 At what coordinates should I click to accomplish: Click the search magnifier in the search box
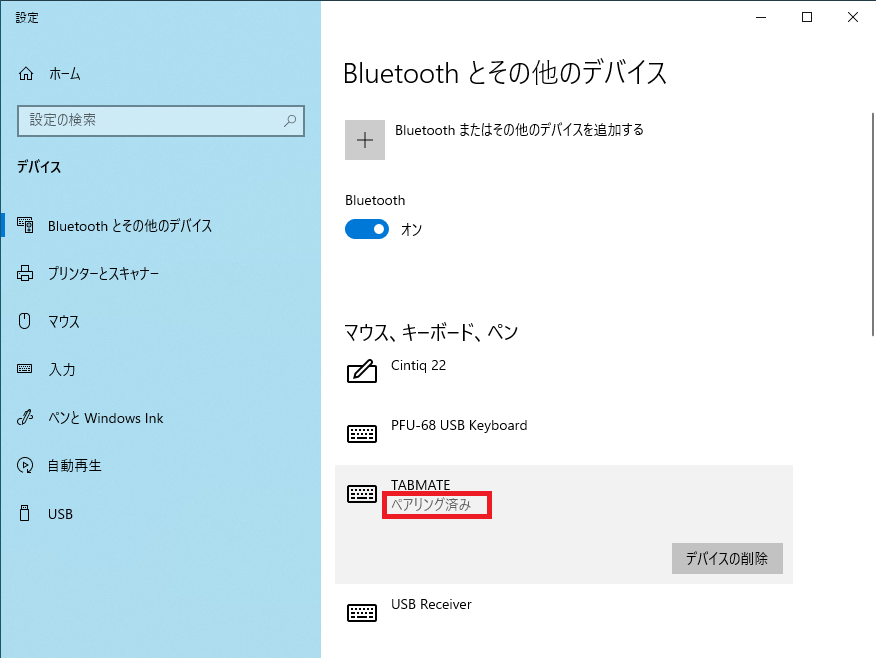click(289, 120)
